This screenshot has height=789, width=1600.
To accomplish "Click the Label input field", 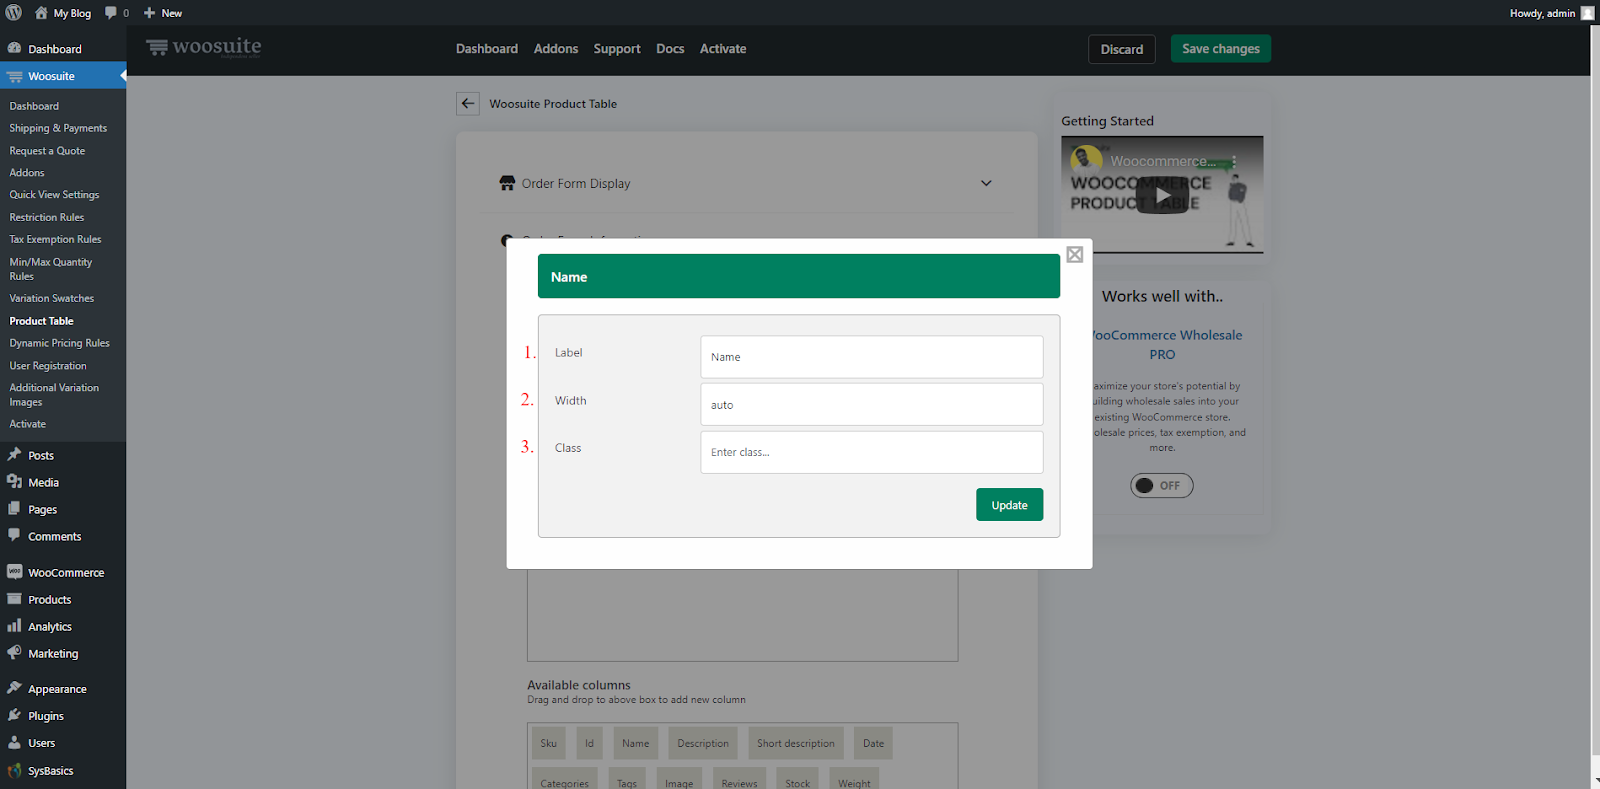I will click(871, 357).
